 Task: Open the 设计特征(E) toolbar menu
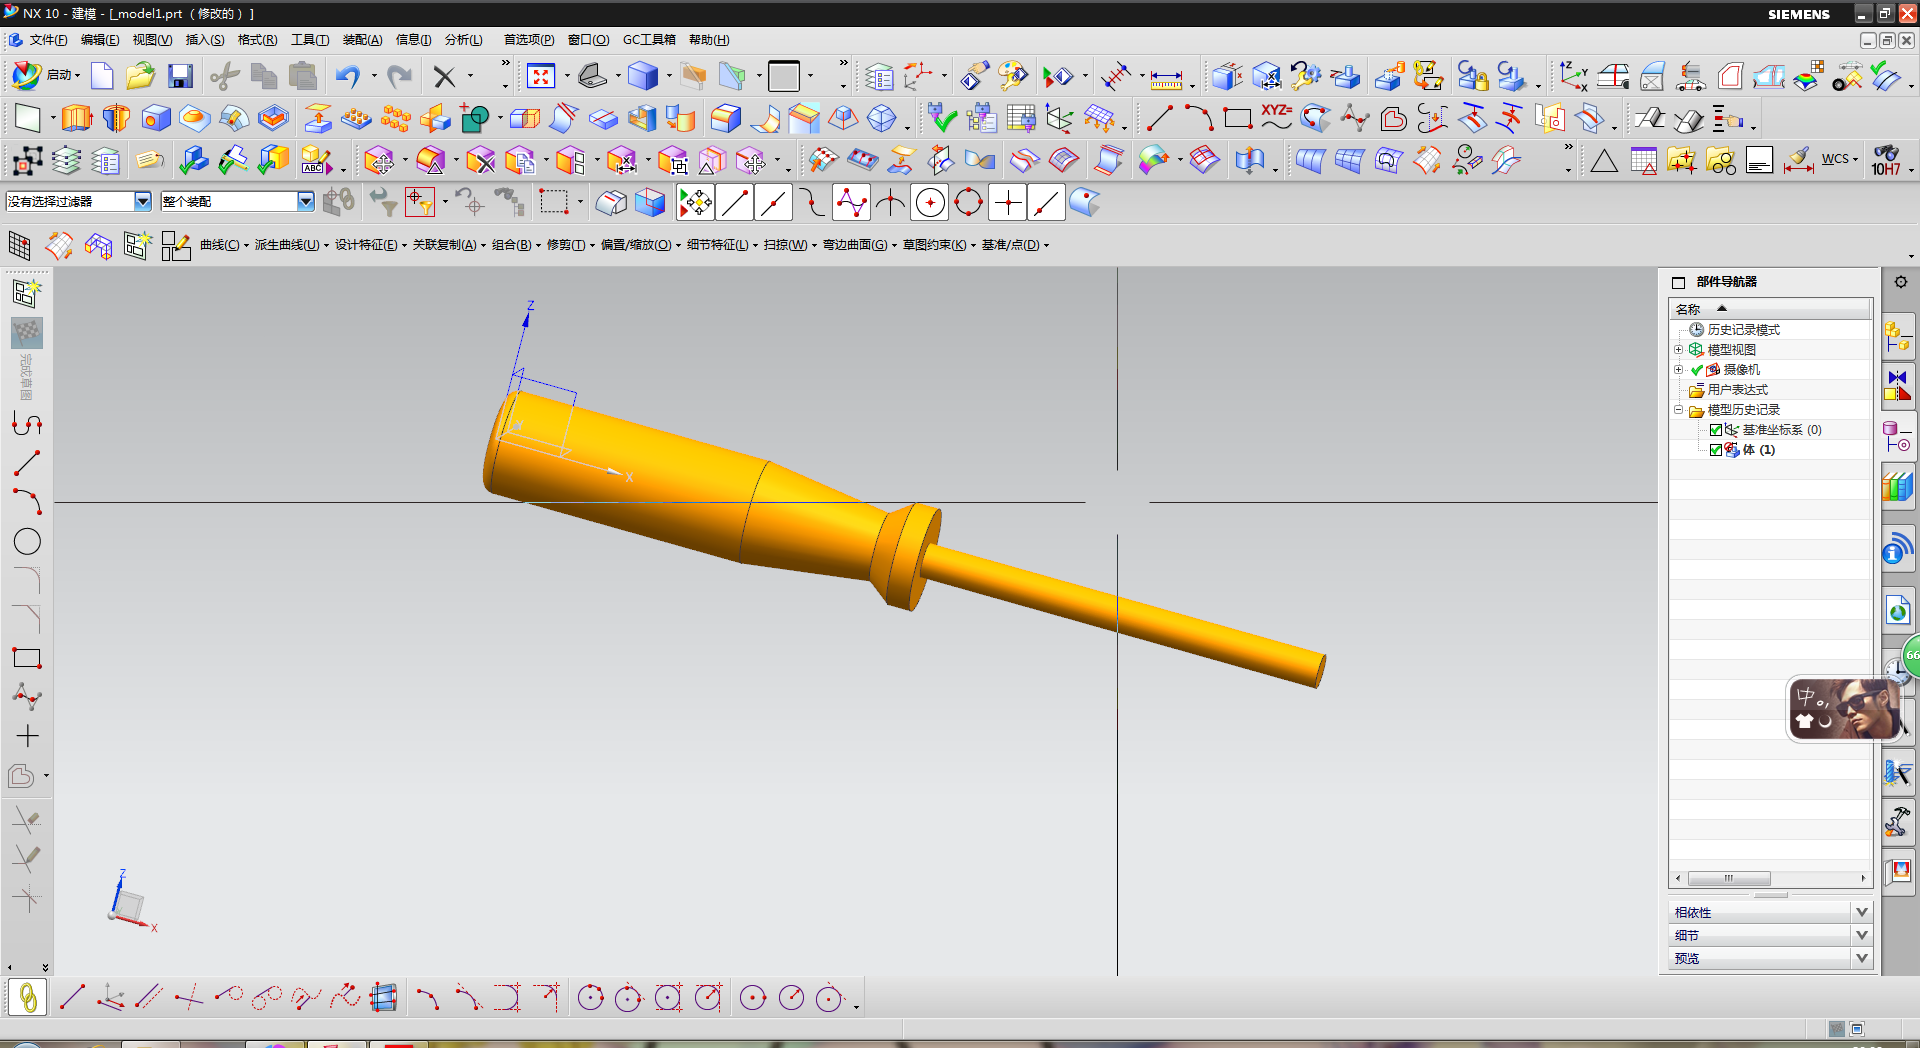(x=370, y=245)
